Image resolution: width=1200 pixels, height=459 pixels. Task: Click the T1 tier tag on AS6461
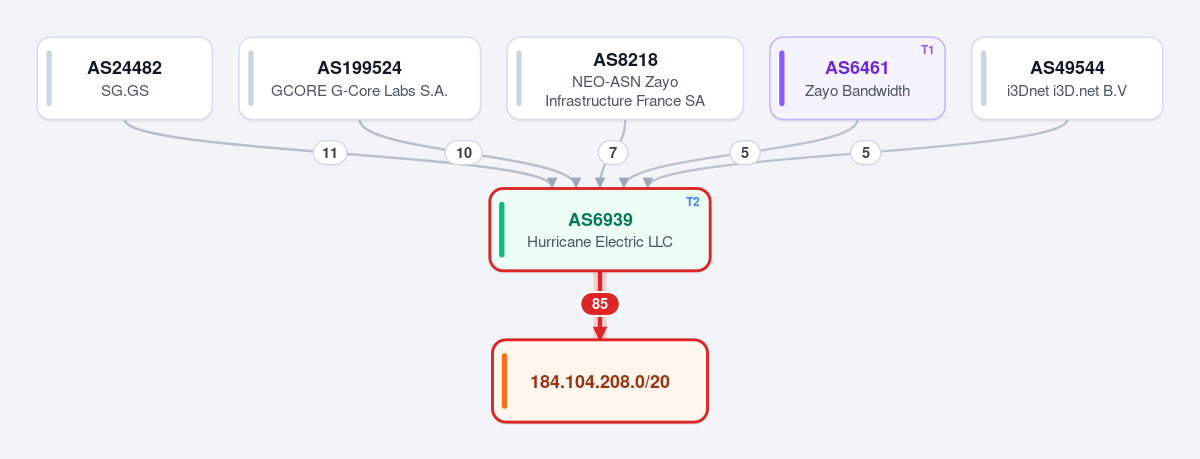tap(927, 50)
